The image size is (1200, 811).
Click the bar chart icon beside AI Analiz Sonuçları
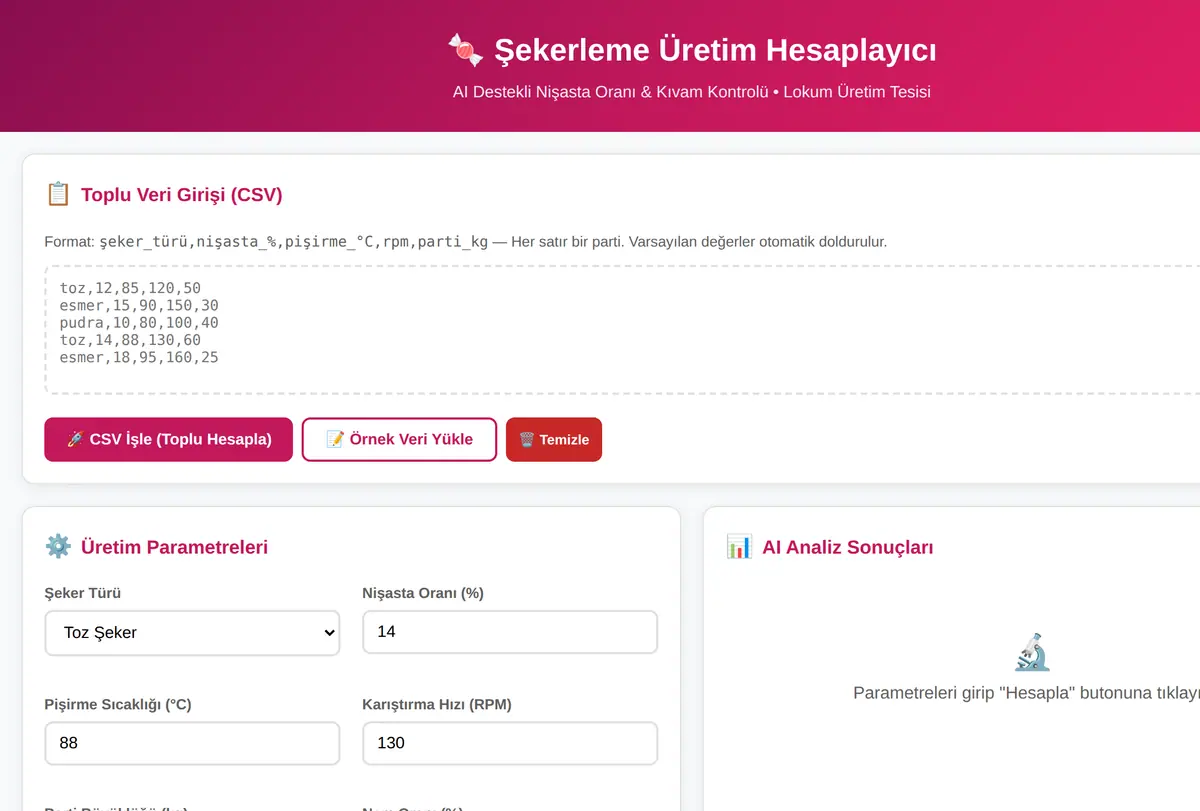(x=739, y=546)
